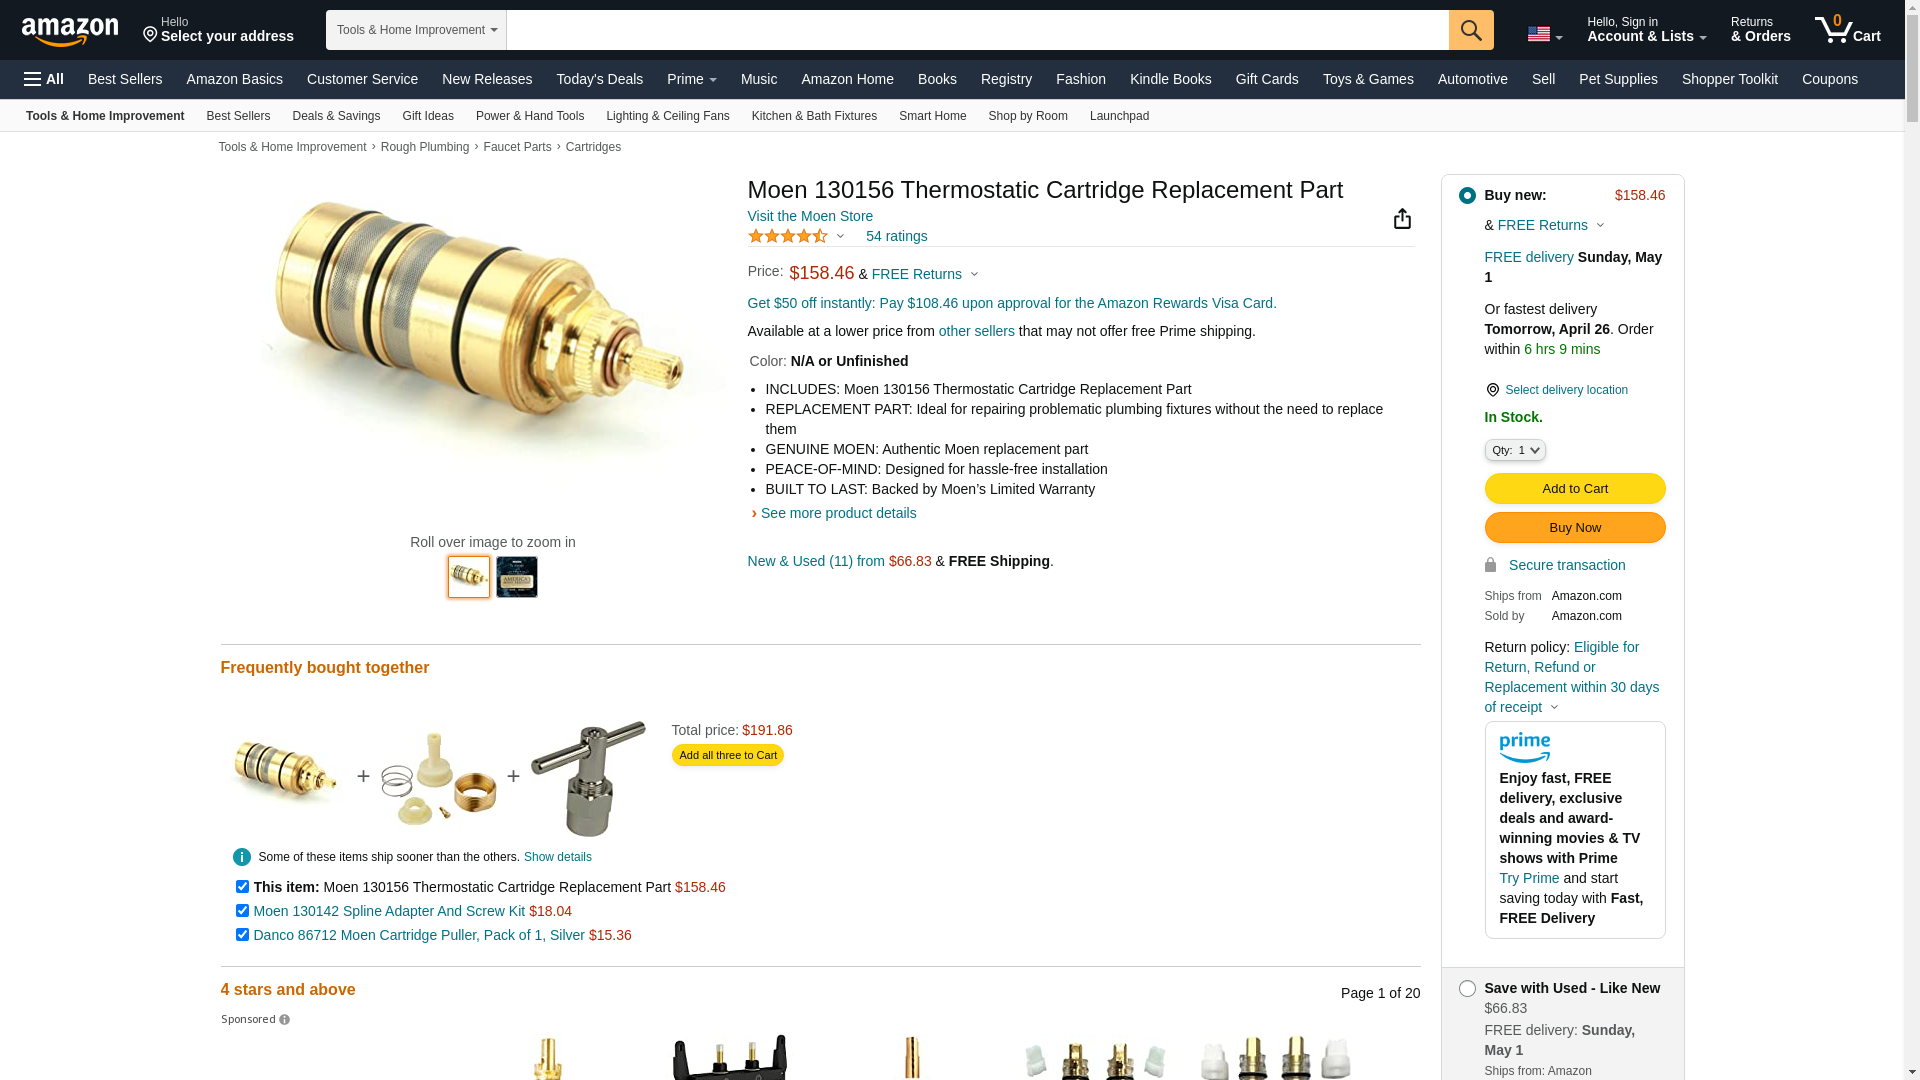Open the Qty quantity dropdown

(x=1515, y=450)
